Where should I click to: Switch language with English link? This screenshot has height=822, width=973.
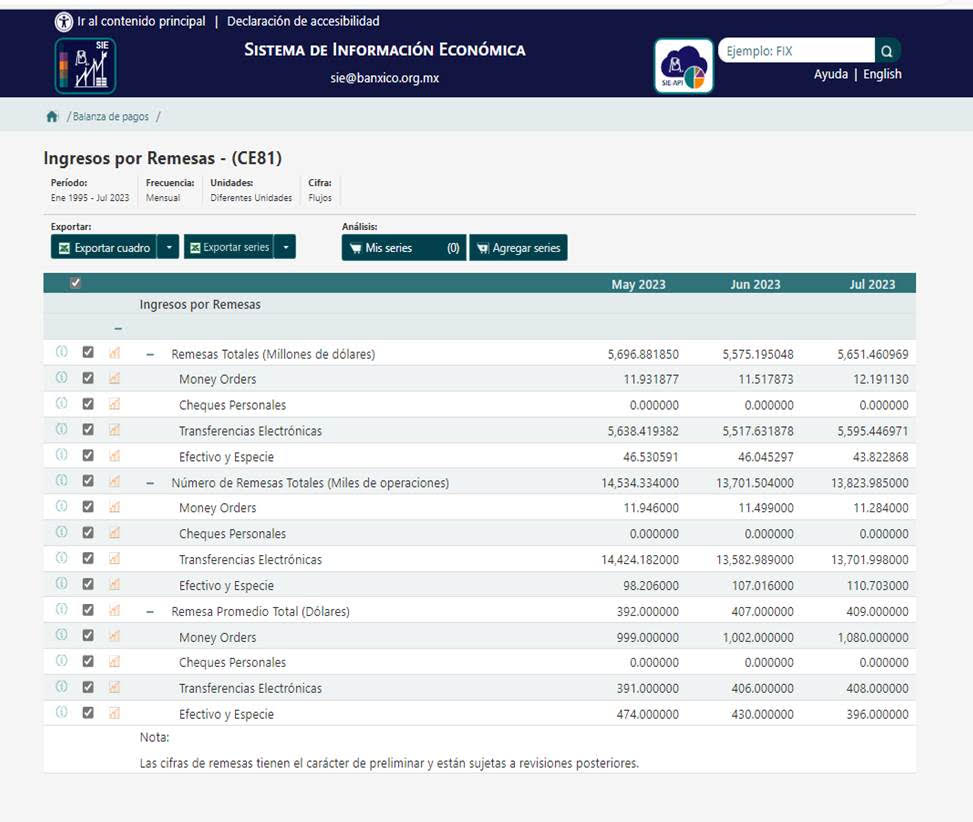coord(882,74)
